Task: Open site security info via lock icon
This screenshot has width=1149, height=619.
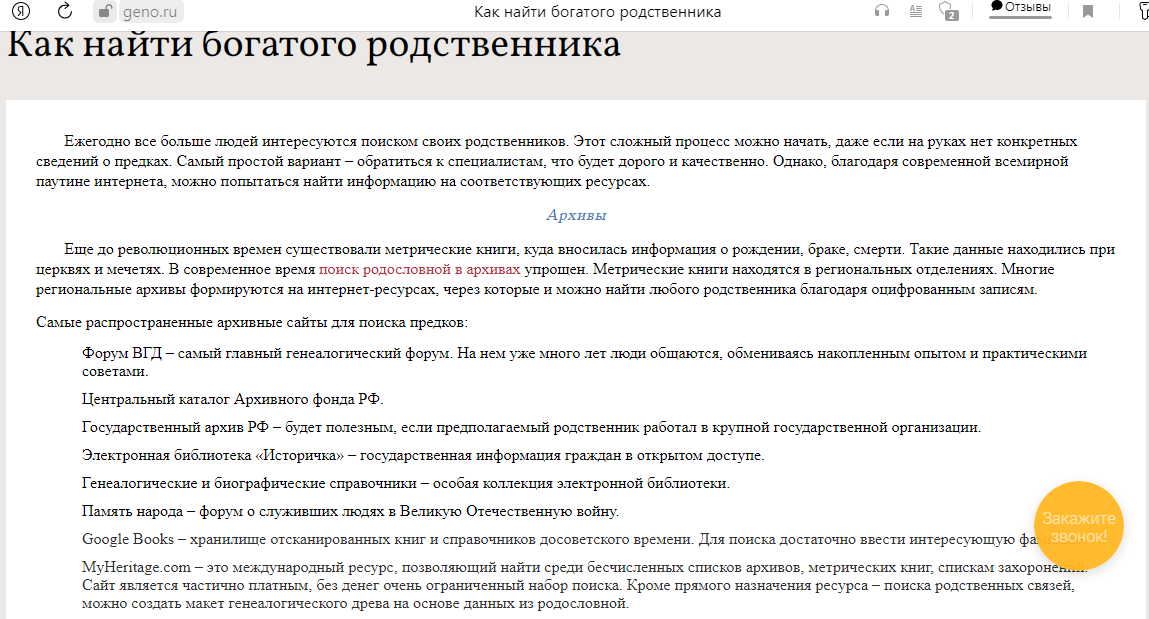Action: (x=106, y=11)
